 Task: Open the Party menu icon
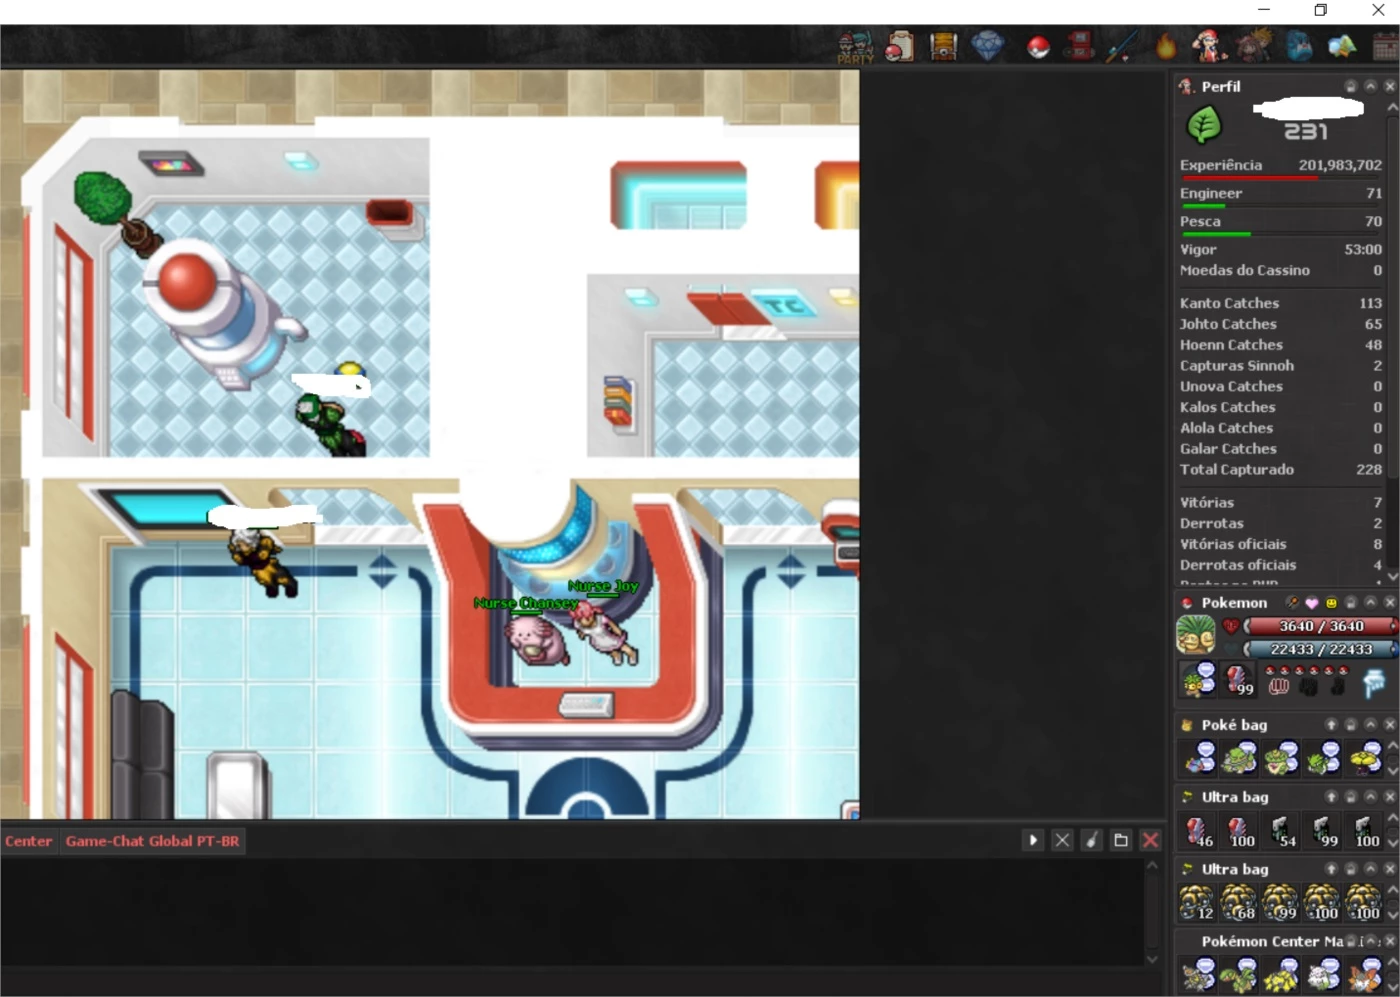point(855,47)
